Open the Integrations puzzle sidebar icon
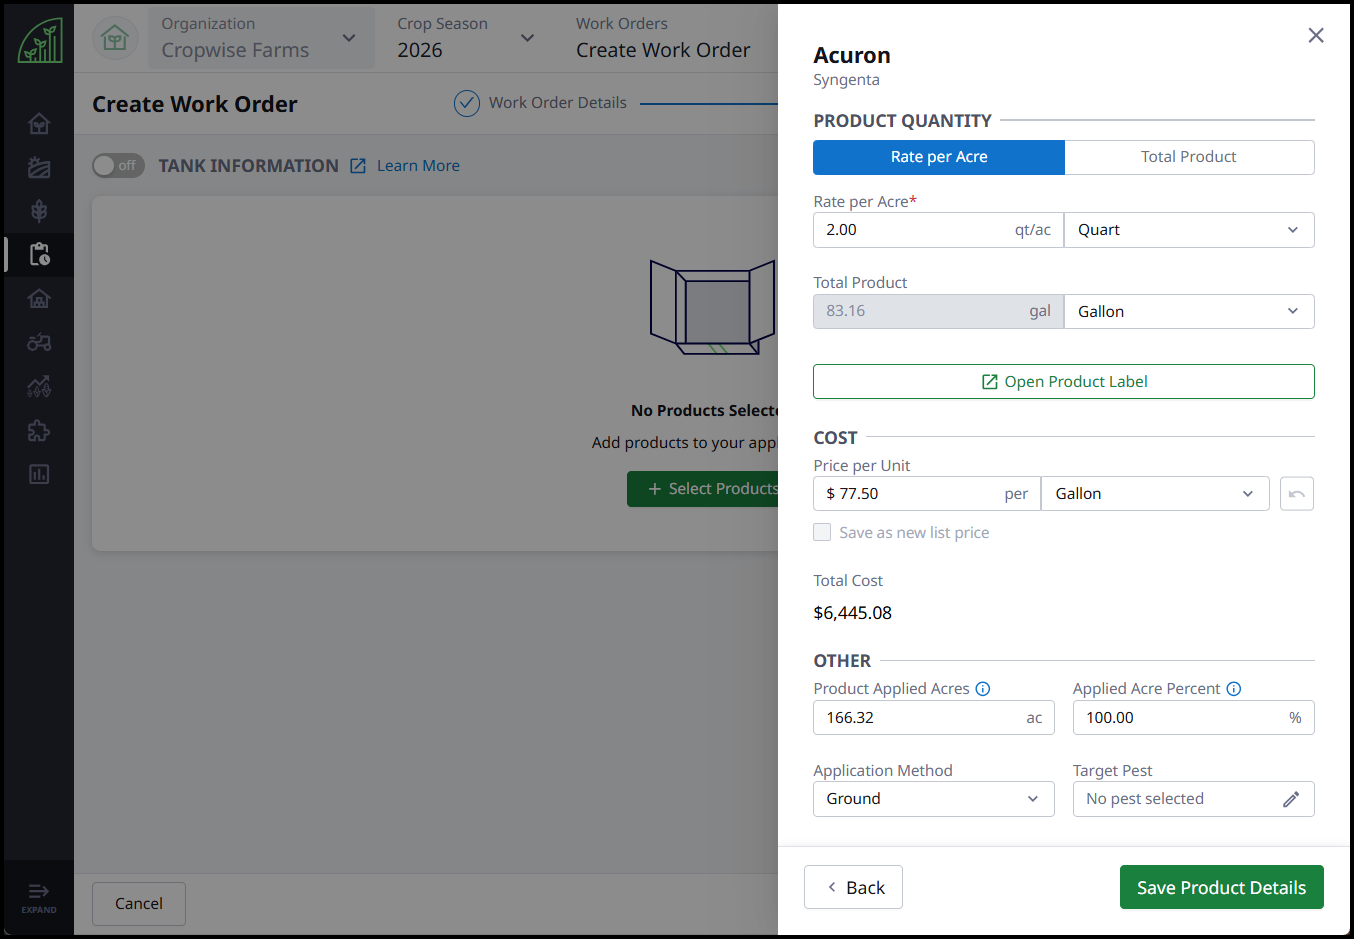The image size is (1354, 939). (x=39, y=430)
